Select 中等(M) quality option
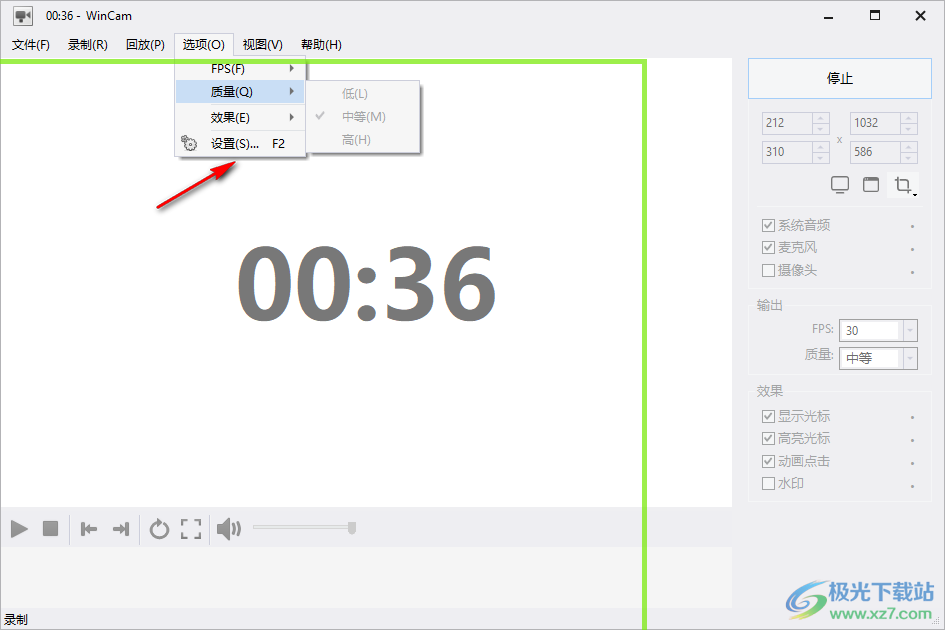This screenshot has height=630, width=945. (x=363, y=116)
